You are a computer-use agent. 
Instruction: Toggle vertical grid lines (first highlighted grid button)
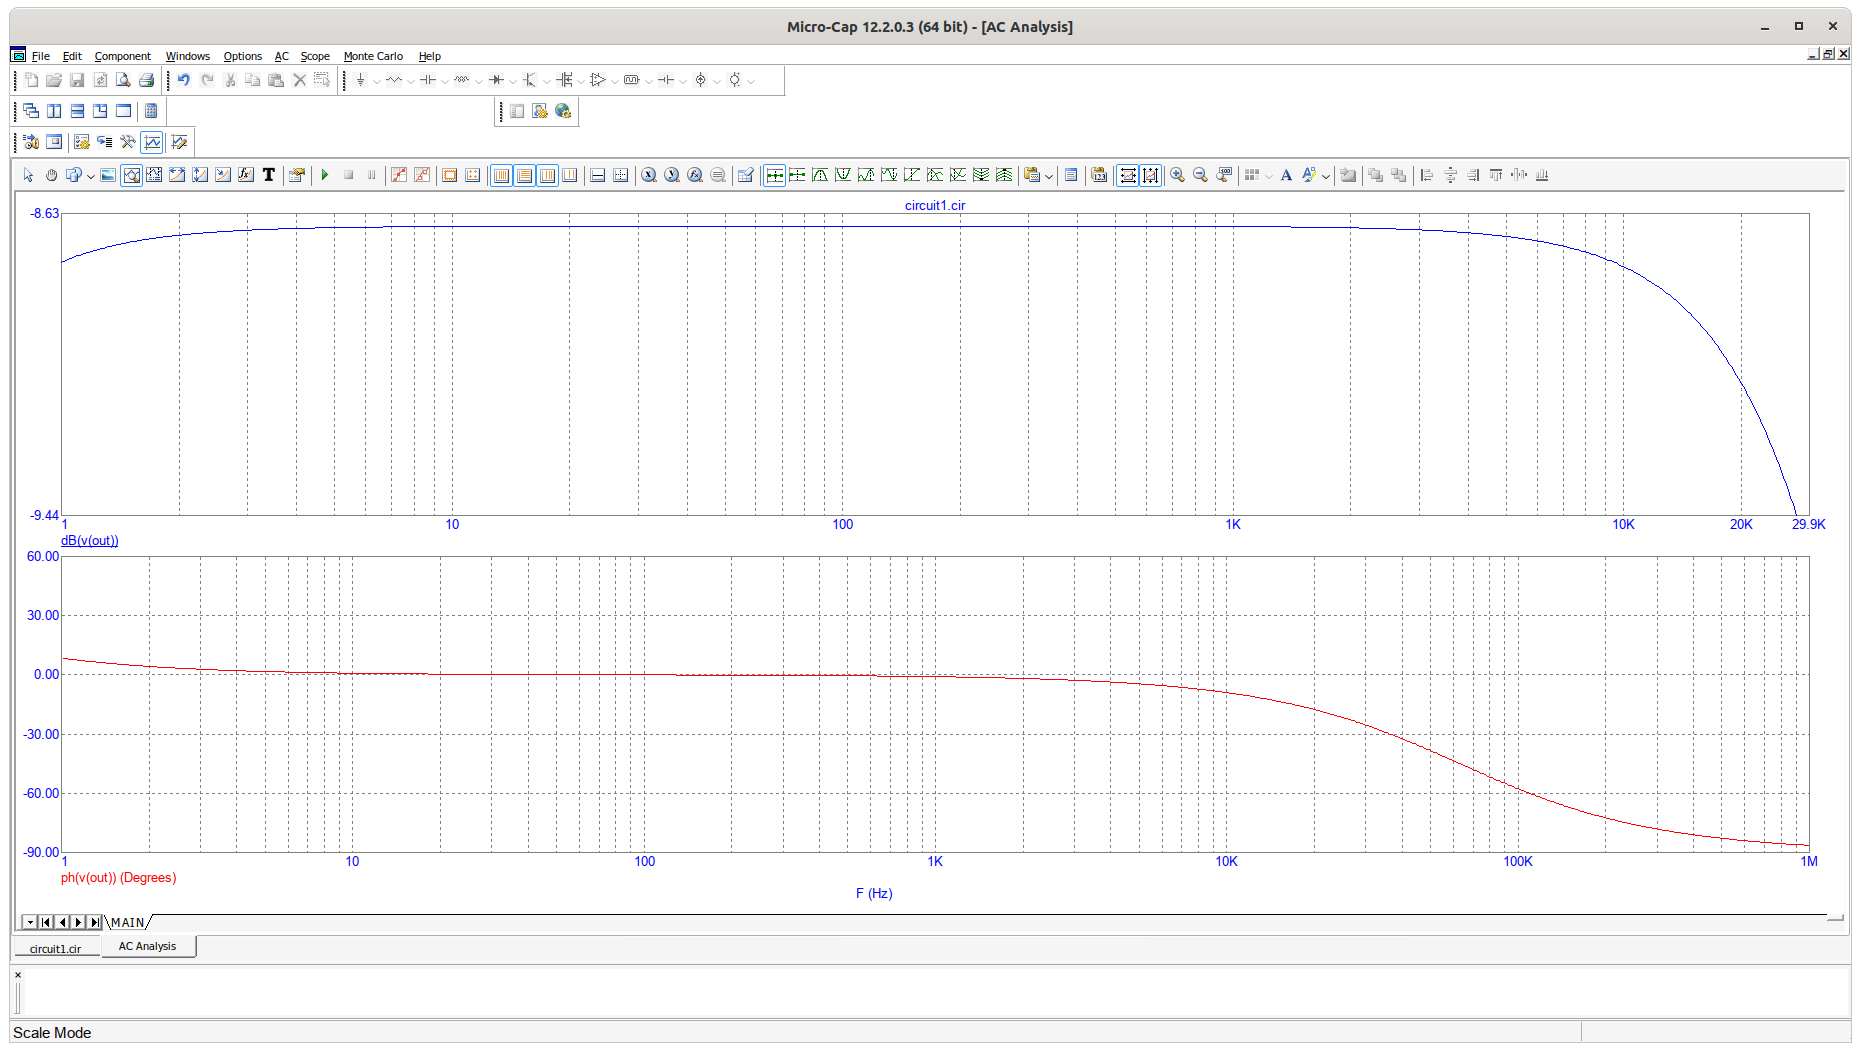click(x=501, y=175)
